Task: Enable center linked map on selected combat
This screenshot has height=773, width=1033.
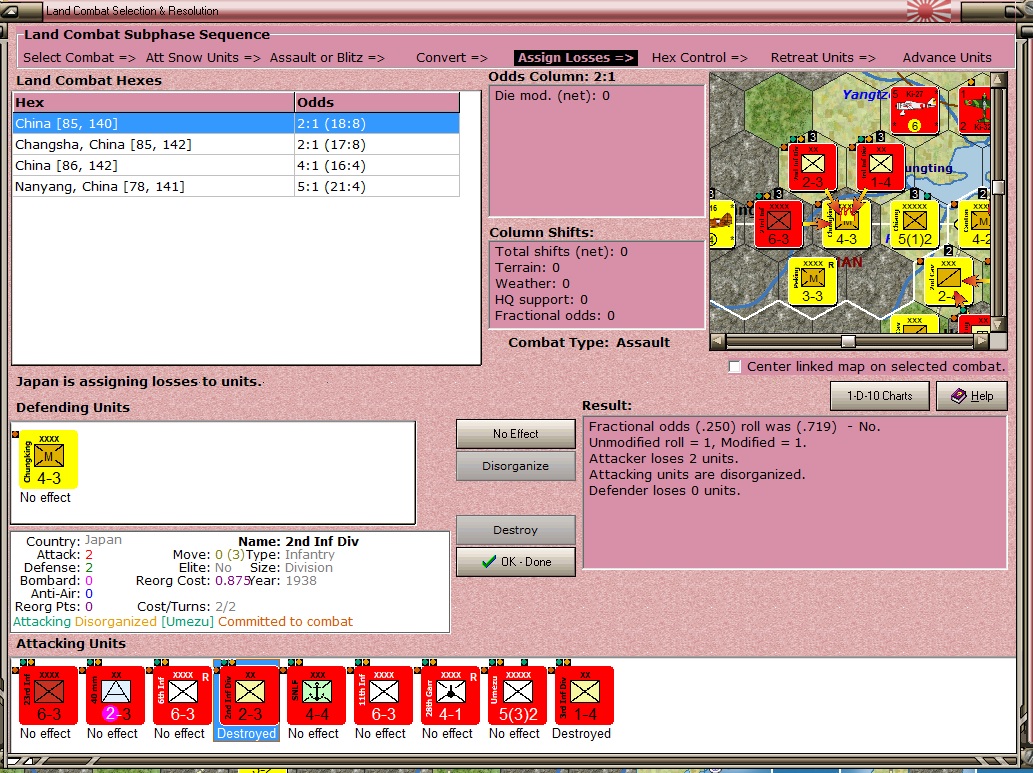Action: coord(735,367)
